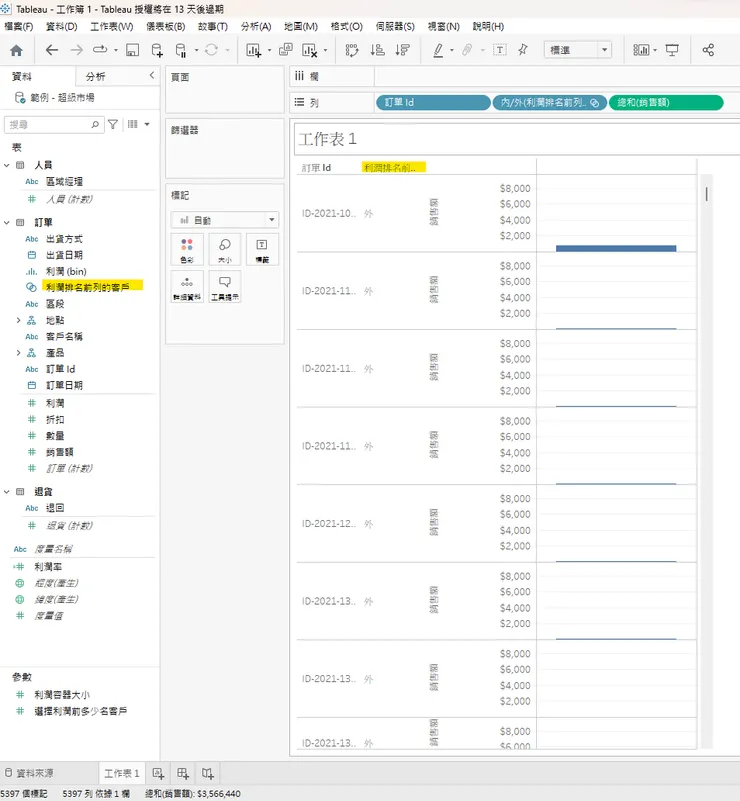The image size is (740, 801).
Task: Clear the sheet toolbar icon
Action: (x=309, y=50)
